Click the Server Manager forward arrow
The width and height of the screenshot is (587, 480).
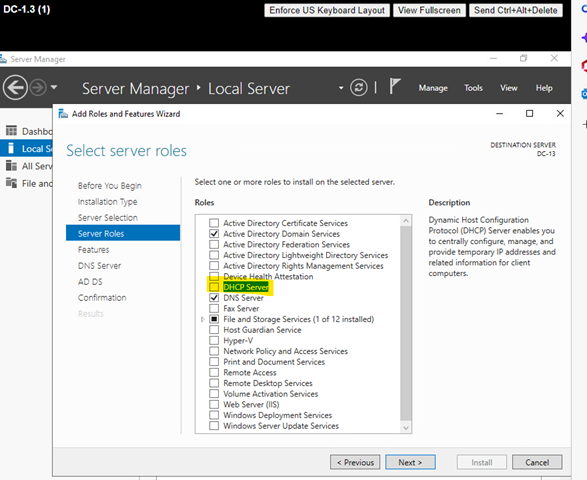point(38,88)
